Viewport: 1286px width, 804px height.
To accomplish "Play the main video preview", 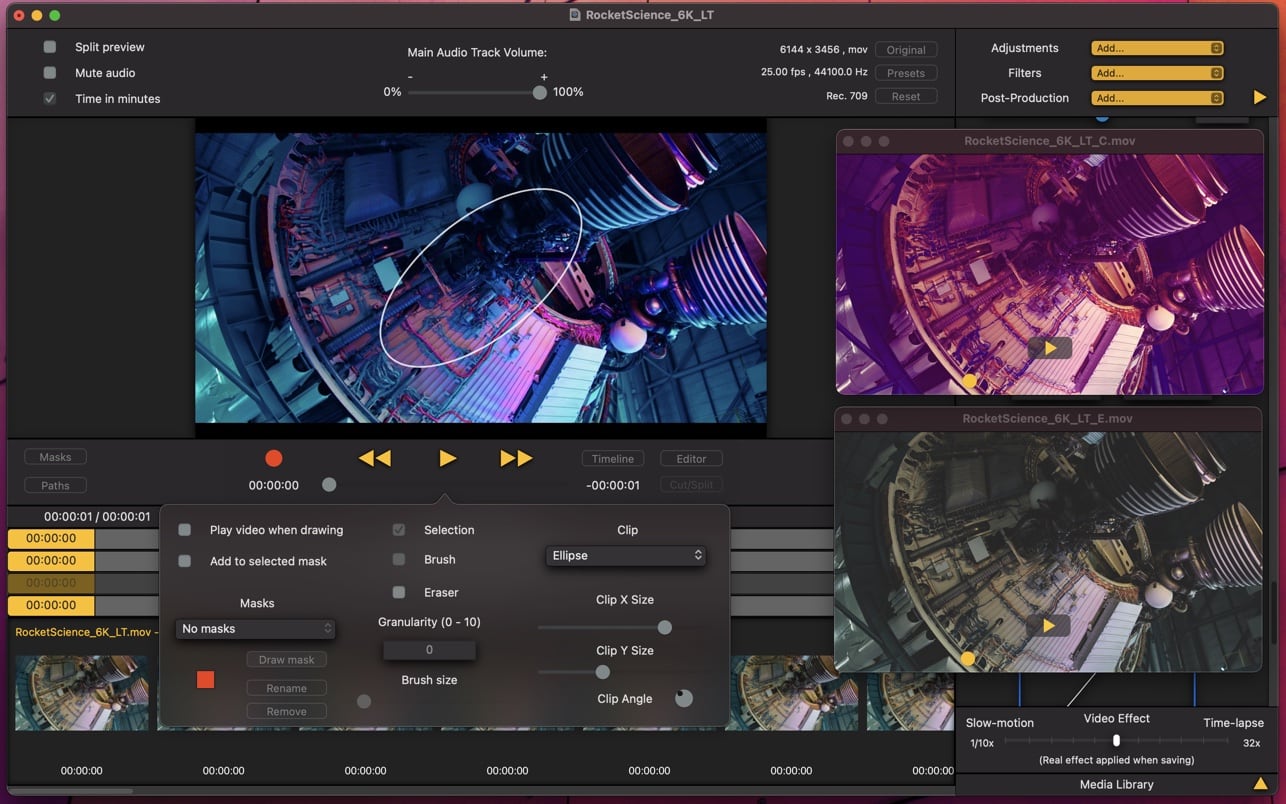I will (x=447, y=458).
